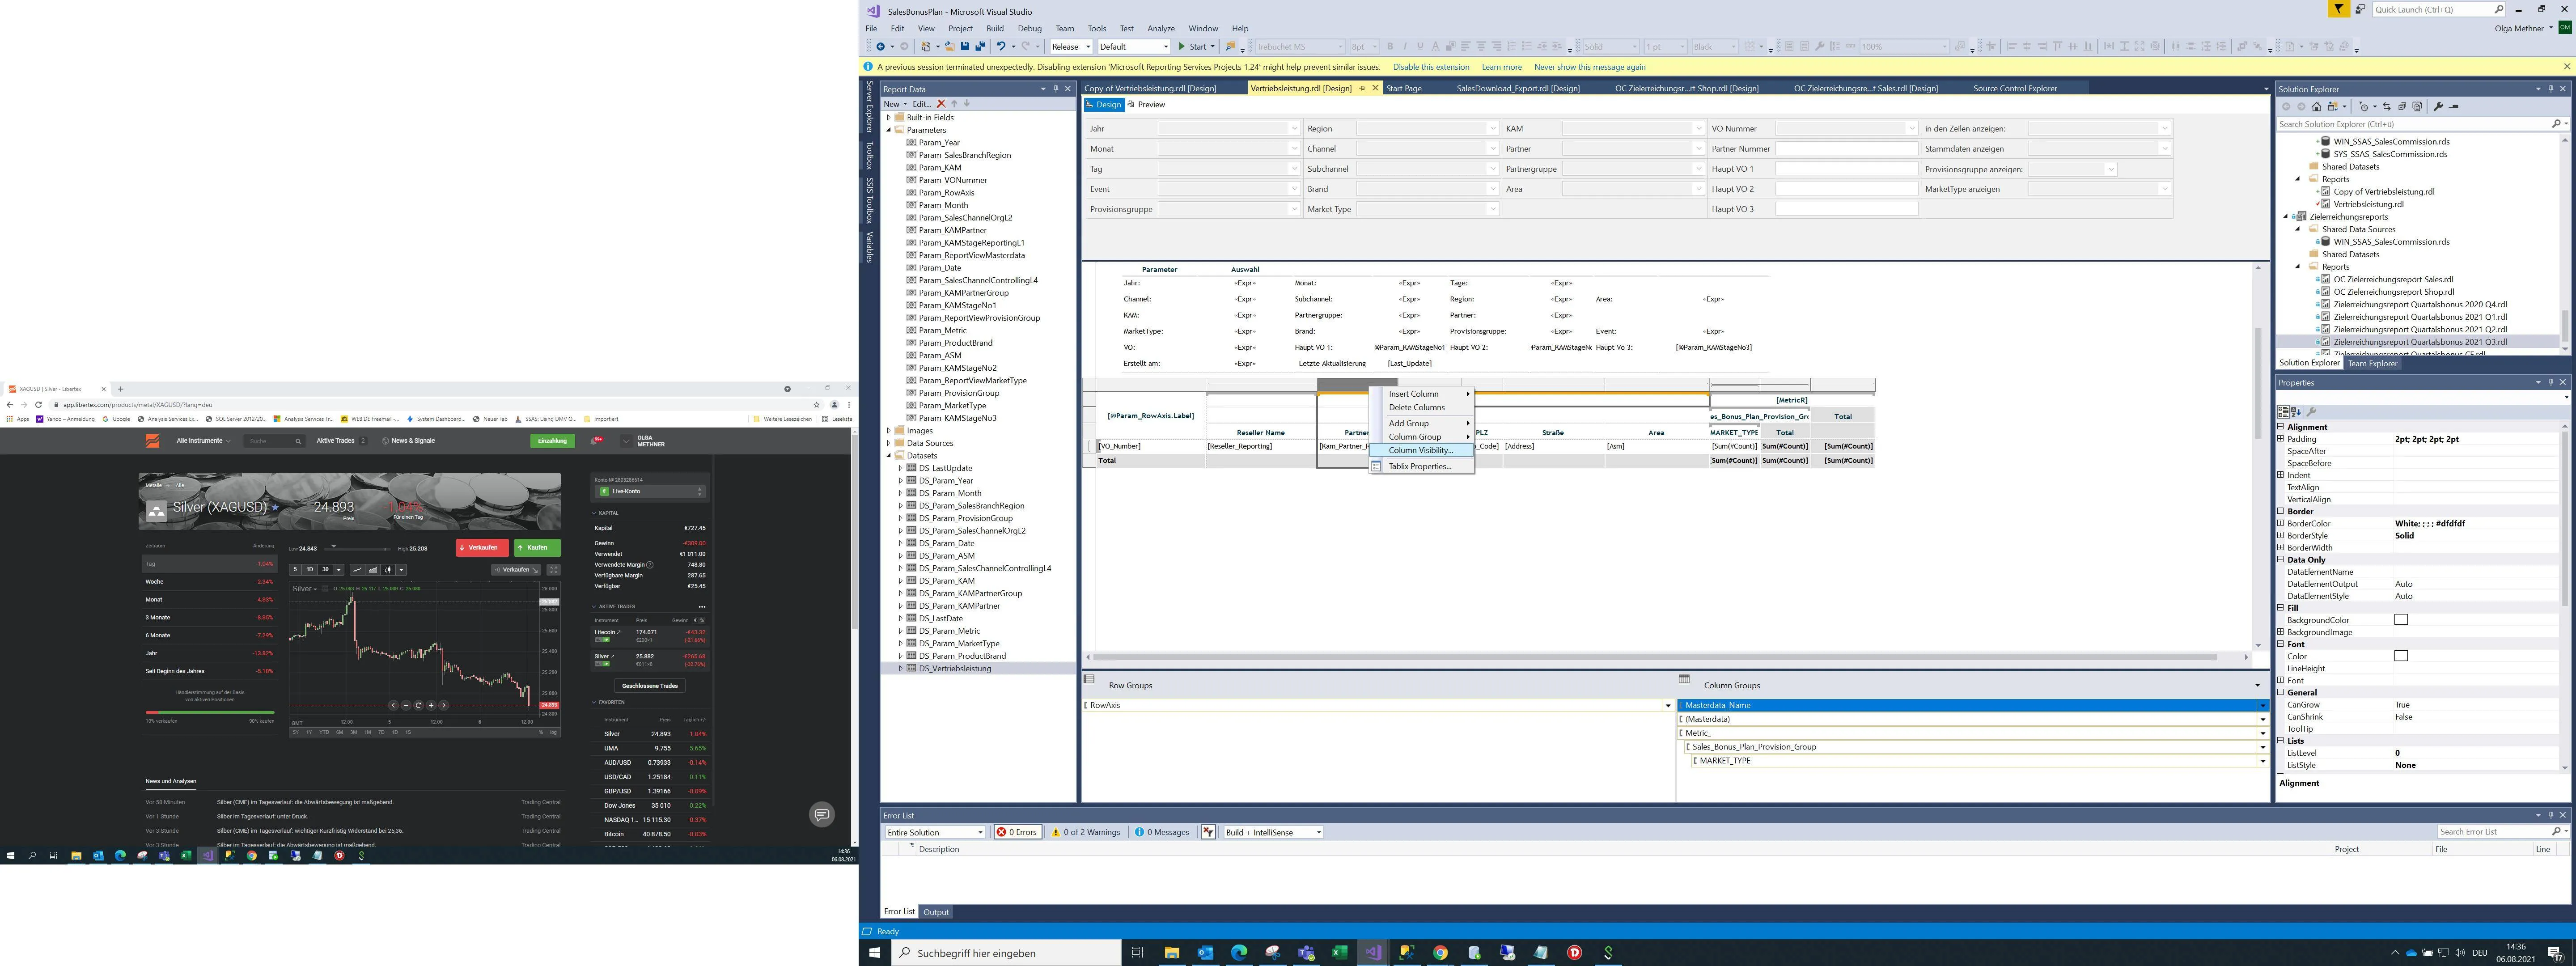This screenshot has height=966, width=2576.
Task: Click the Home icon in Solution Explorer
Action: (2316, 106)
